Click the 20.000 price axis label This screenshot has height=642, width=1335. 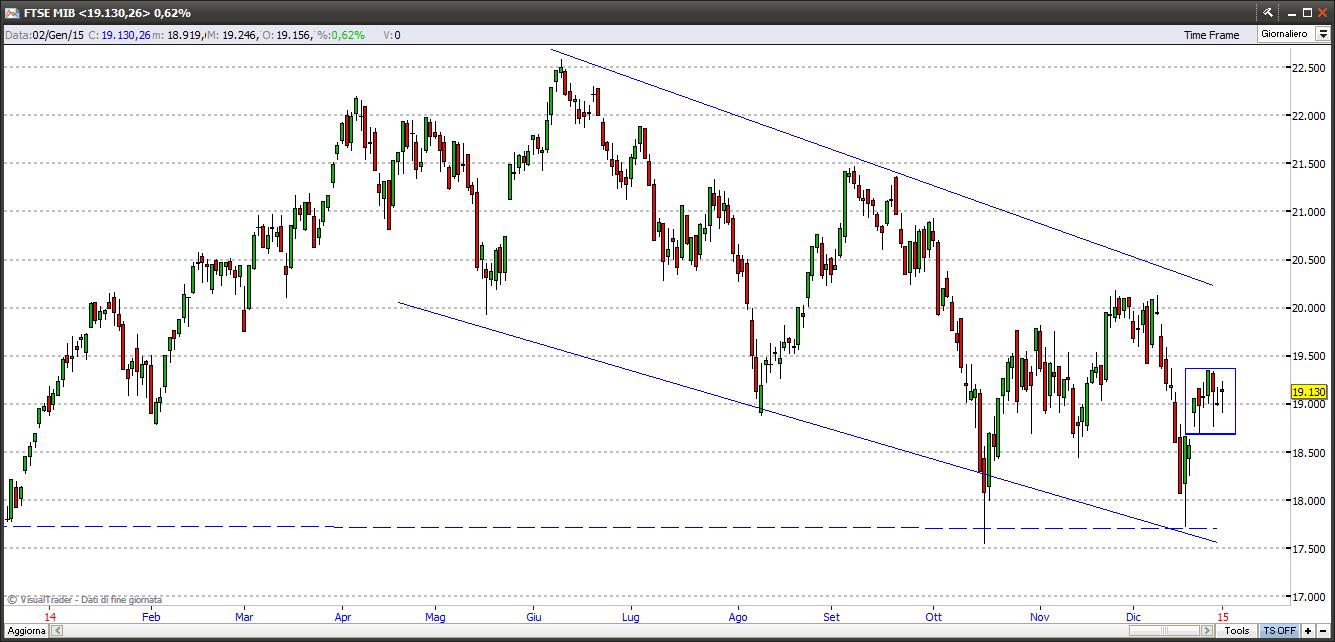point(1309,308)
